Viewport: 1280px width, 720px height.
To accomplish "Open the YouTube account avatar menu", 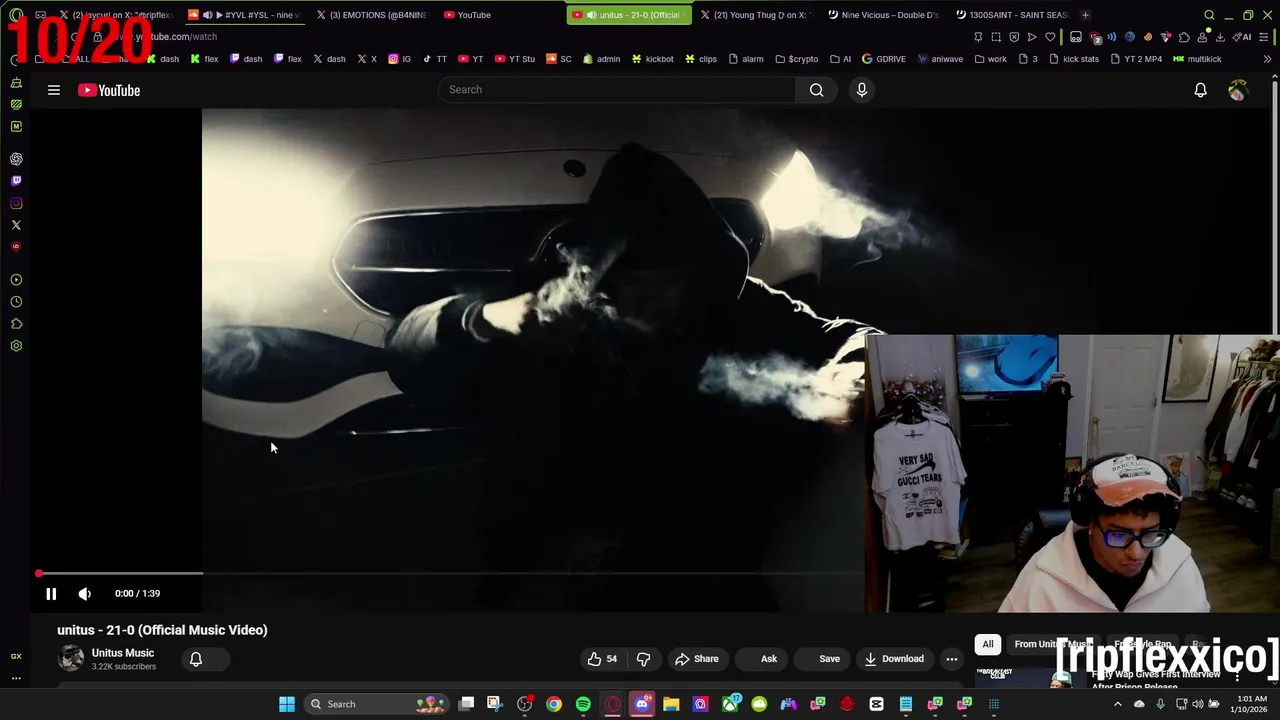I will [x=1238, y=90].
